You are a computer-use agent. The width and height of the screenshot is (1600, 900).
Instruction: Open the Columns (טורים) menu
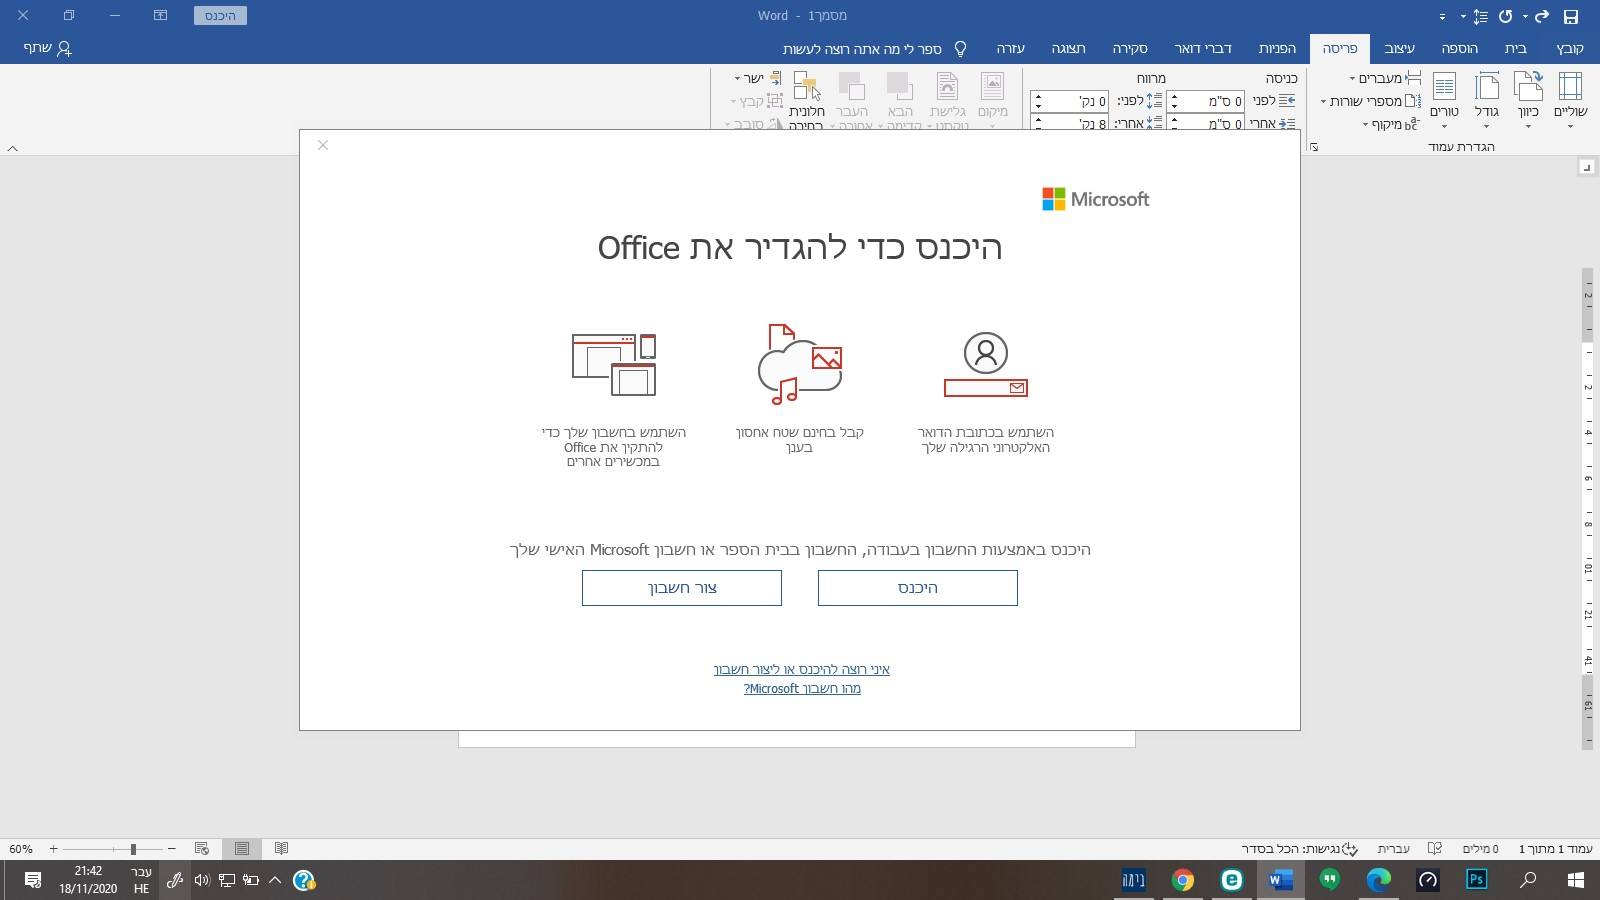click(x=1444, y=98)
